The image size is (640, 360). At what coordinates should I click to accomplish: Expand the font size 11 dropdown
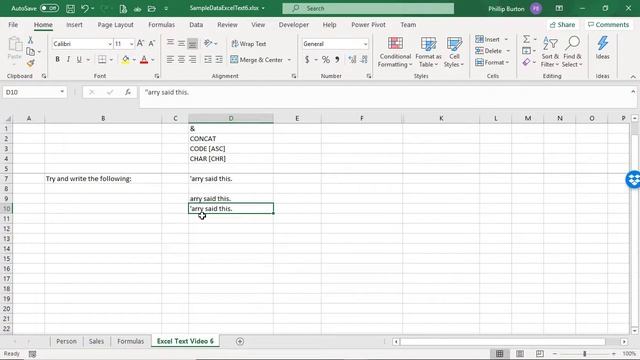131,44
